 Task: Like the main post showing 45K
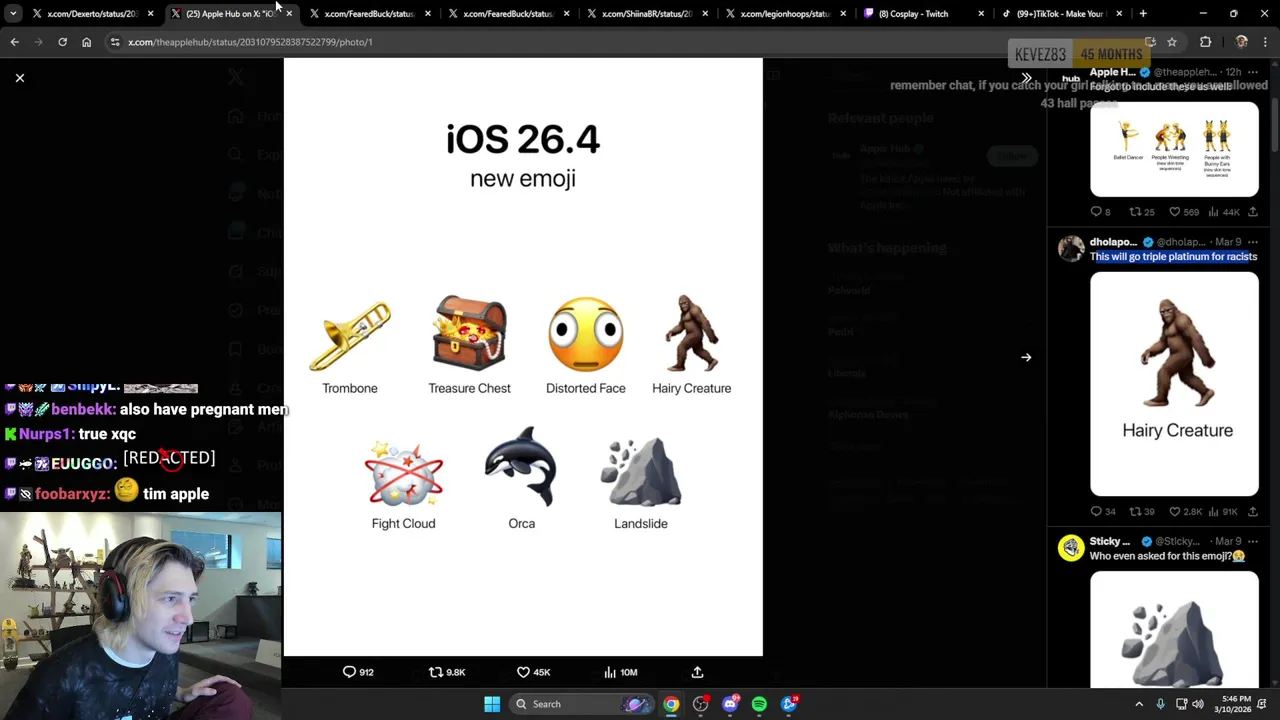click(533, 672)
